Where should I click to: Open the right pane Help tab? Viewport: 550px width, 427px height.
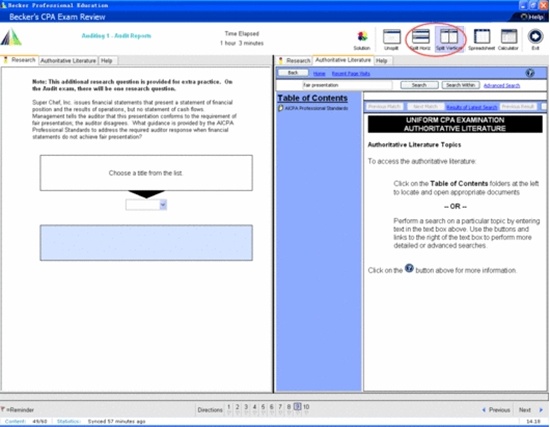click(382, 61)
